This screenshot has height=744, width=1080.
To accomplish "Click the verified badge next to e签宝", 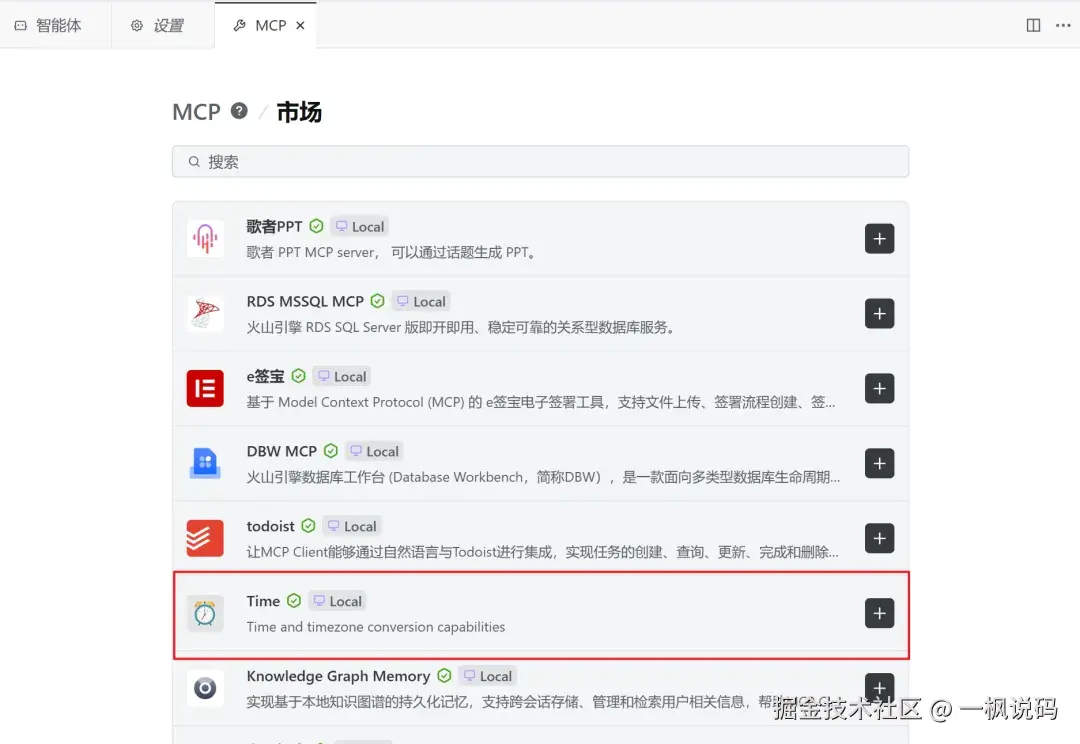I will [298, 376].
